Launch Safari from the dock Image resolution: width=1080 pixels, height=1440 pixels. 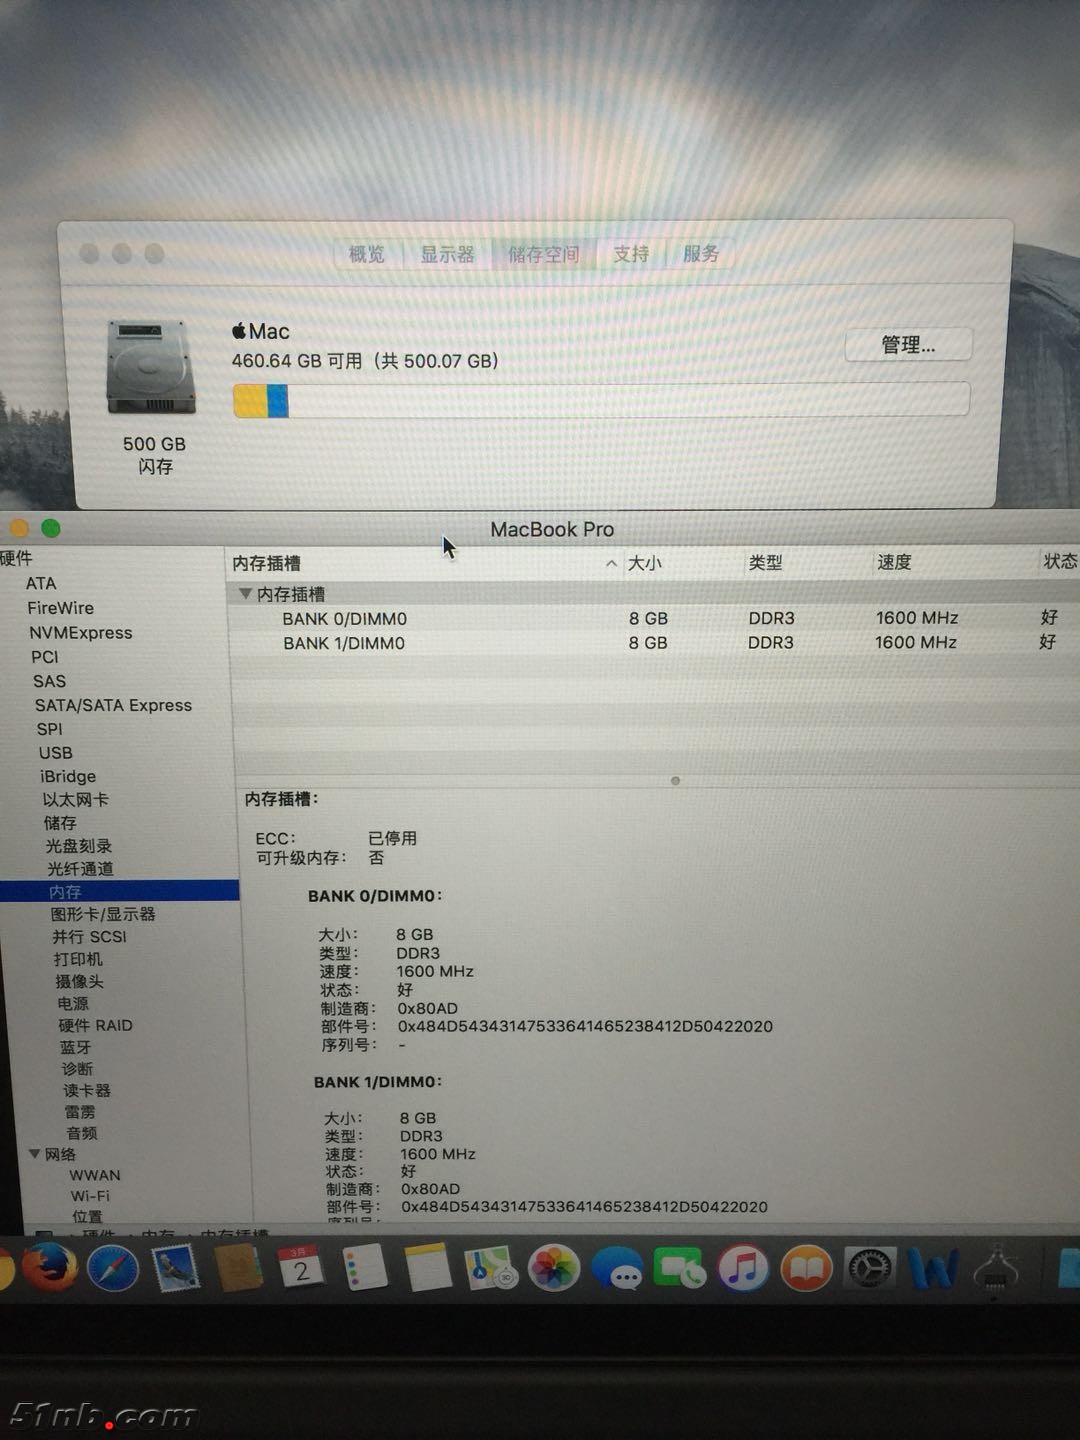tap(113, 1269)
